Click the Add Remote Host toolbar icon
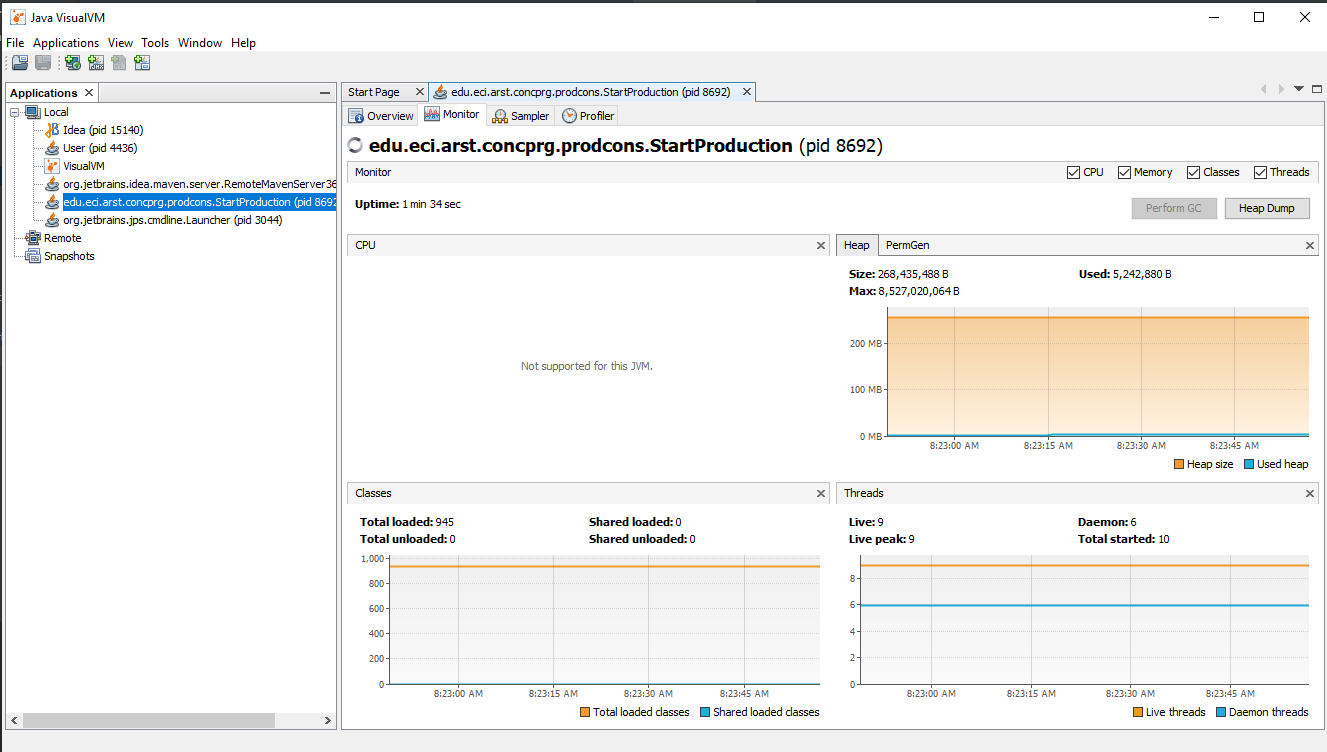 click(72, 63)
